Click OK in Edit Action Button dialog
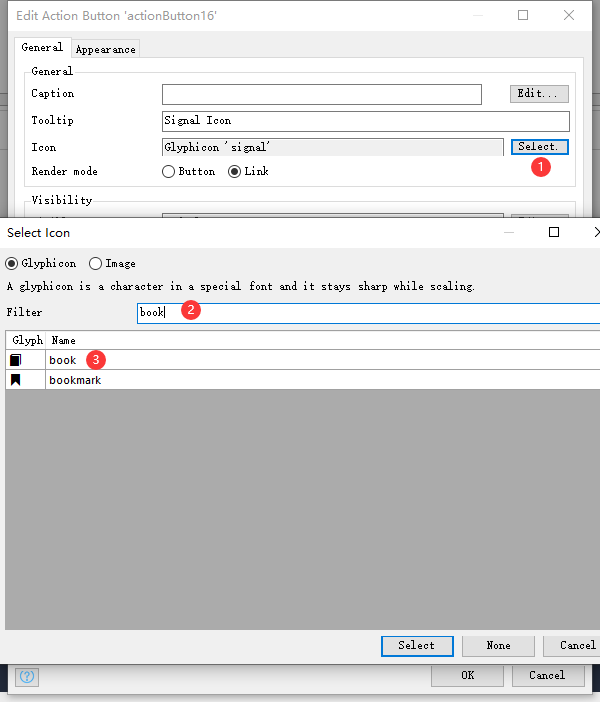This screenshot has width=600, height=702. 467,676
